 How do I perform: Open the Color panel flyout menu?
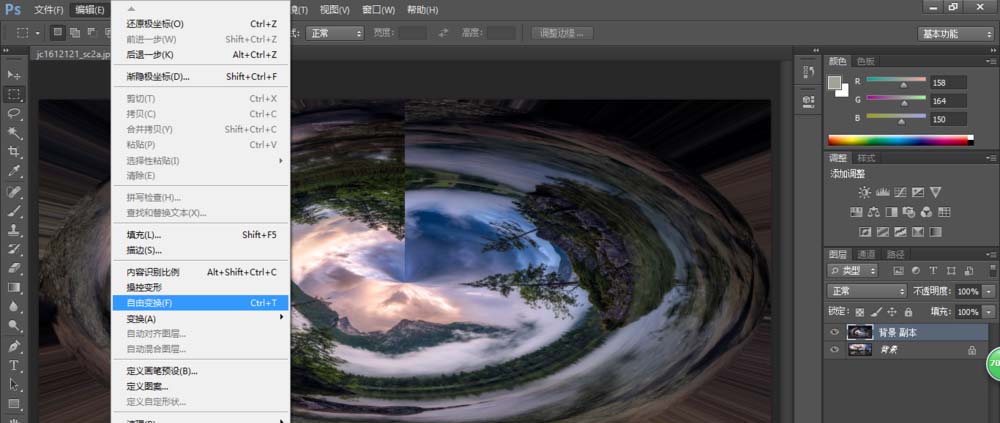(990, 61)
